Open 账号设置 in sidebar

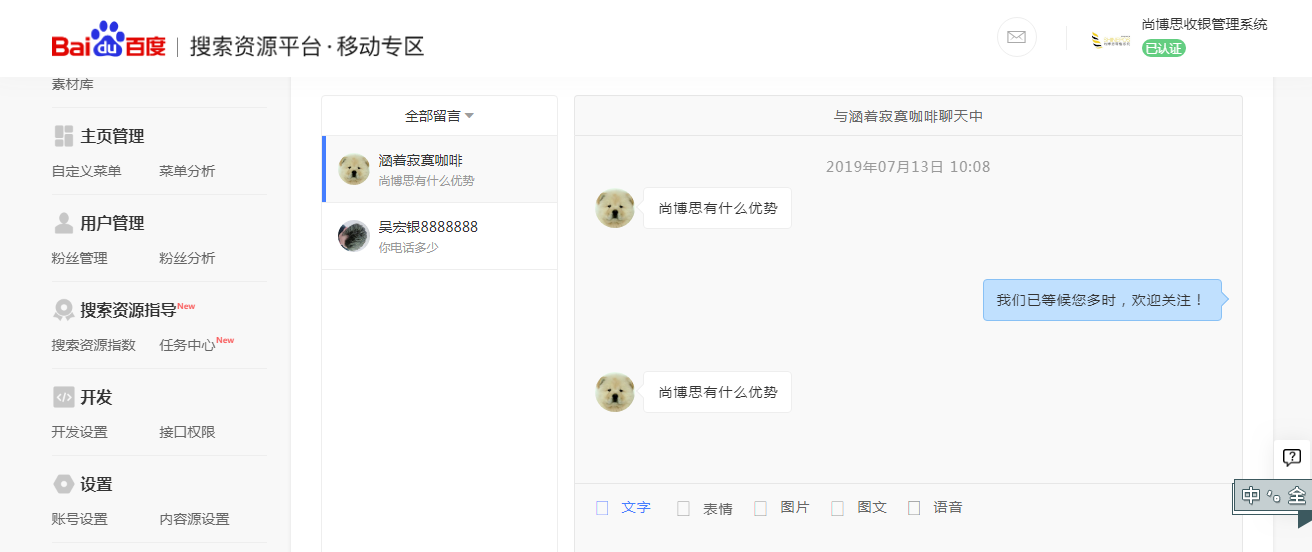(x=80, y=519)
